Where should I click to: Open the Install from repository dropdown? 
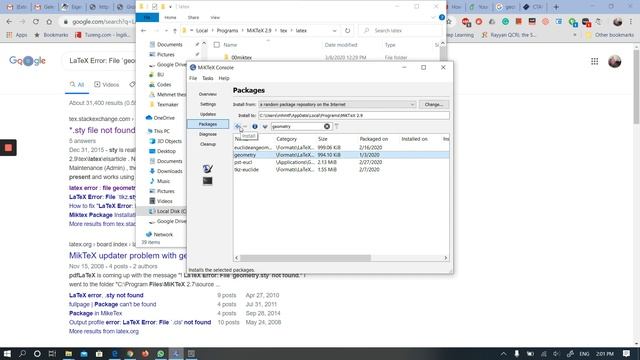337,104
